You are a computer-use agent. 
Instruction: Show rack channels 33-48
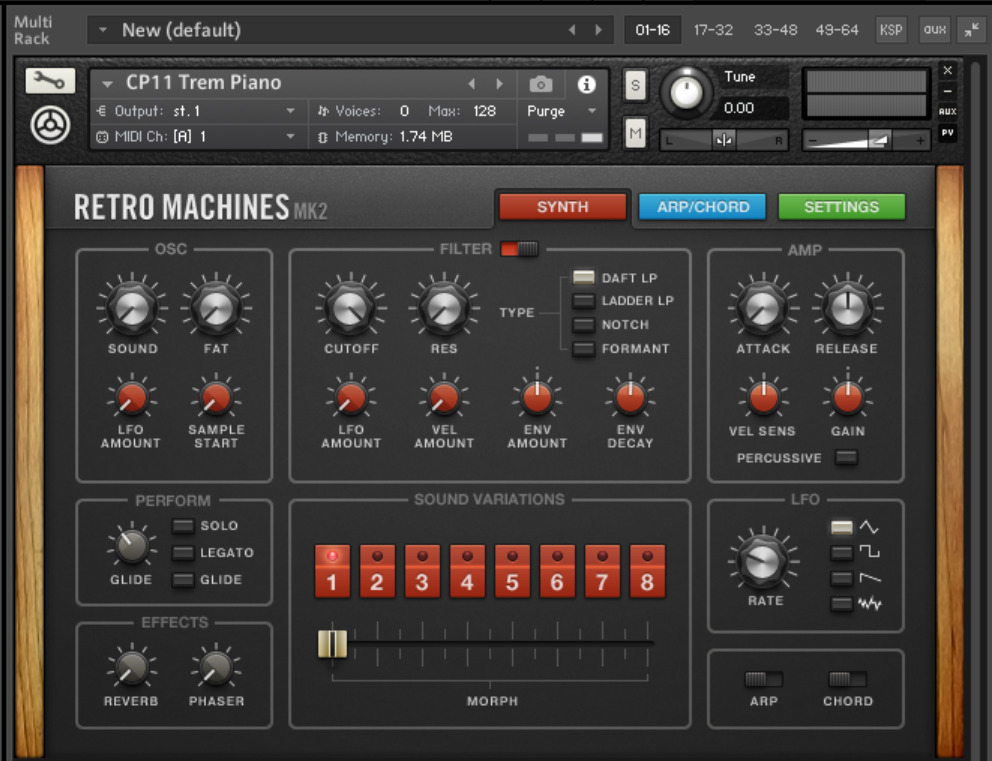pyautogui.click(x=776, y=30)
